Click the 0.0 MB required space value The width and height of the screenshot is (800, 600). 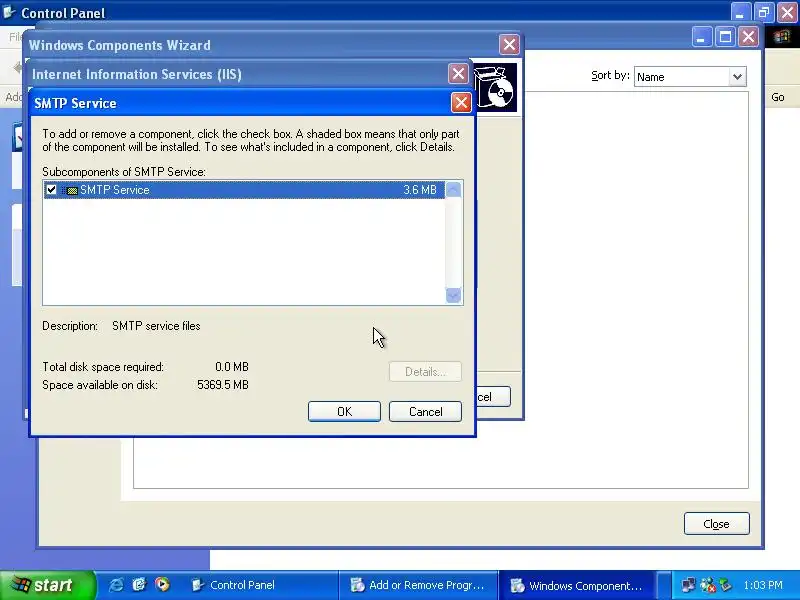(232, 367)
